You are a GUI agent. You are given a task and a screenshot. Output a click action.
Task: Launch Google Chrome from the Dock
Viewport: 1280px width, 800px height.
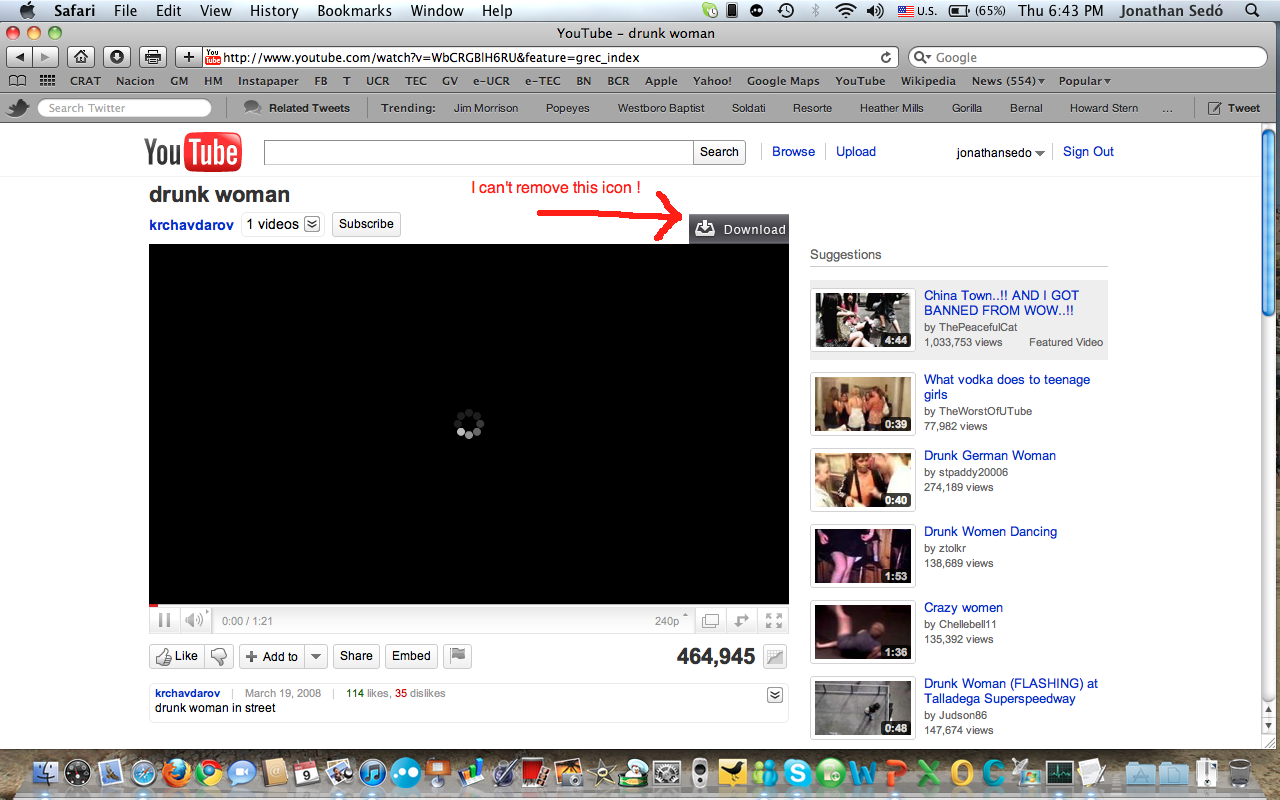pos(208,773)
